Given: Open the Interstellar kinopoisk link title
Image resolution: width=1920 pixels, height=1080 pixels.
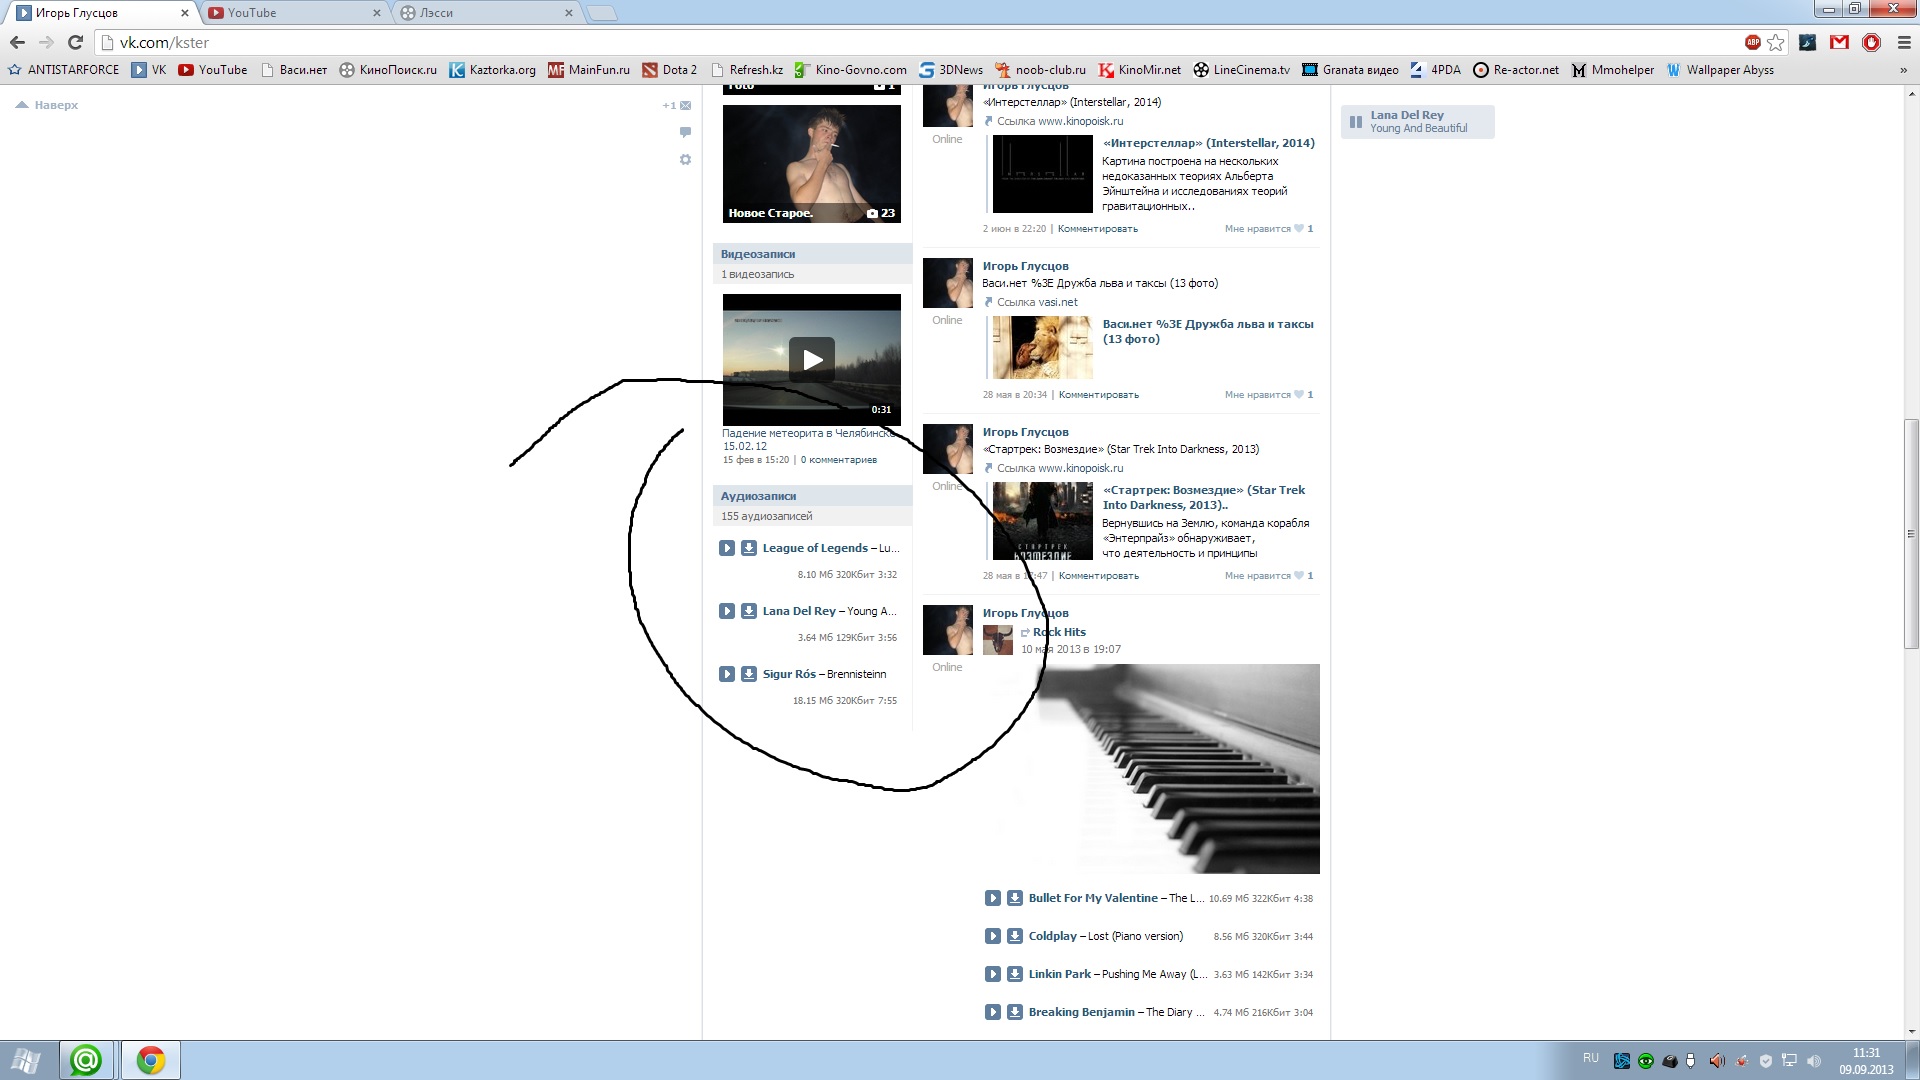Looking at the screenshot, I should 1208,143.
